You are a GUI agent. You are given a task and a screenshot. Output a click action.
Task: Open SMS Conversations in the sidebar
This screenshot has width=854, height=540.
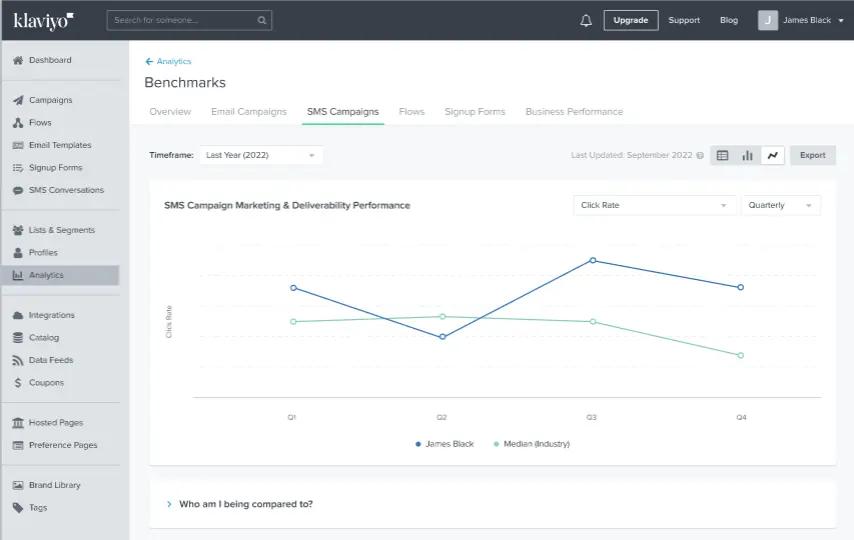point(66,190)
